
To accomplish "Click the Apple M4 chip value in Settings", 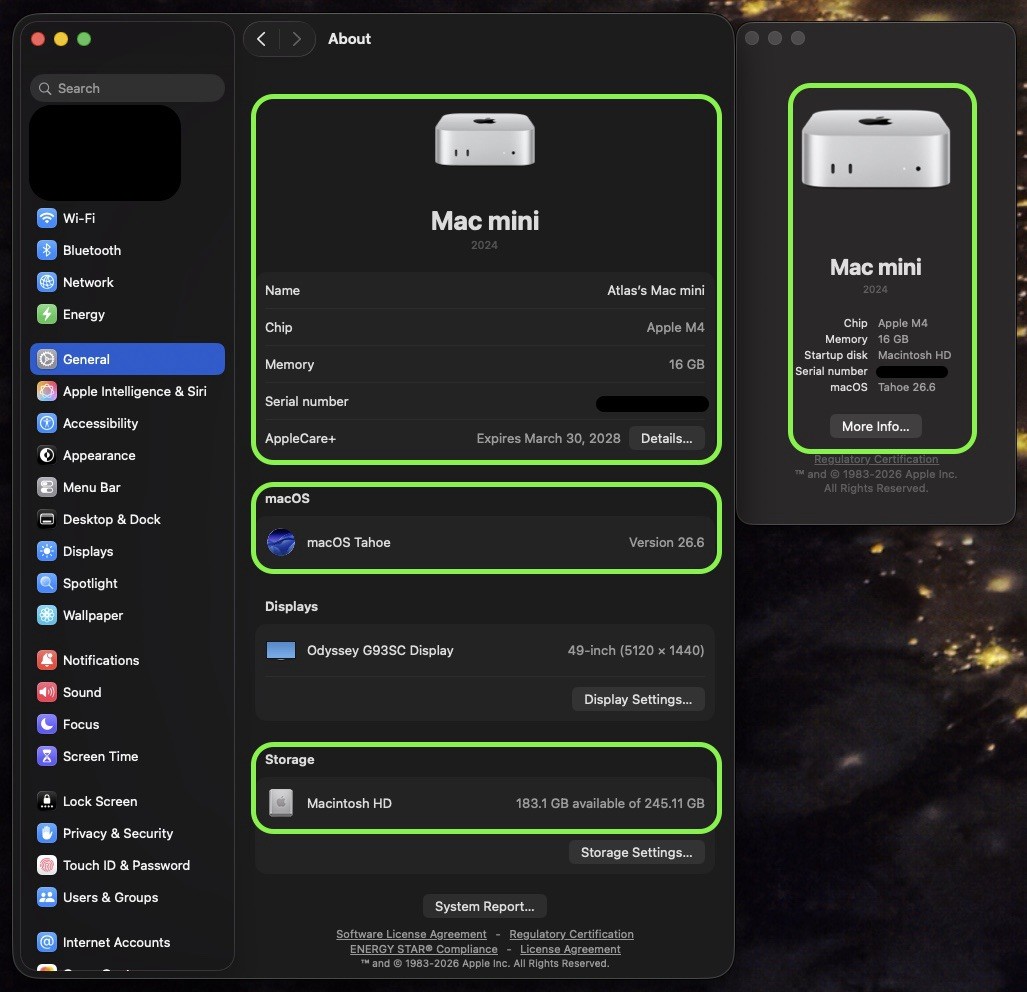I will click(x=675, y=327).
